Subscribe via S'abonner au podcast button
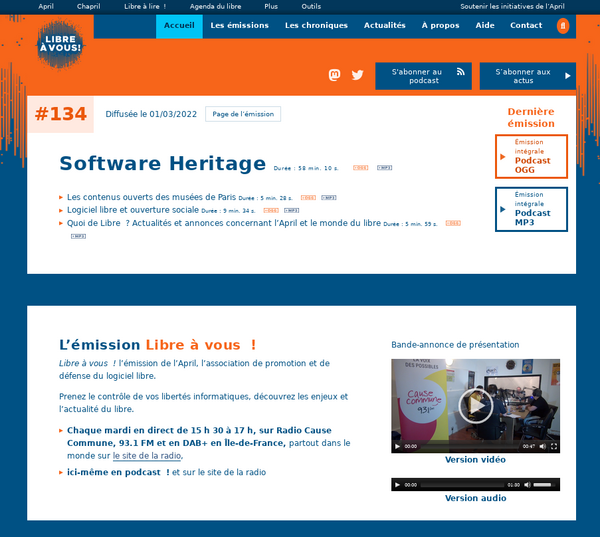Image resolution: width=600 pixels, height=537 pixels. point(423,76)
